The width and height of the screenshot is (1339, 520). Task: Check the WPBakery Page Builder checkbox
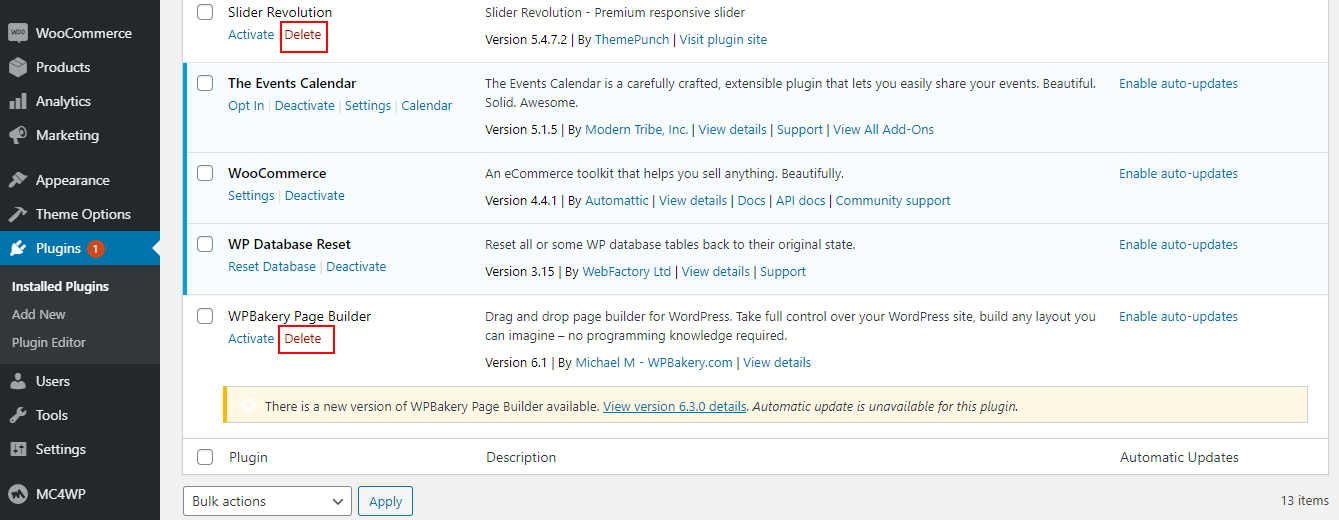coord(205,316)
